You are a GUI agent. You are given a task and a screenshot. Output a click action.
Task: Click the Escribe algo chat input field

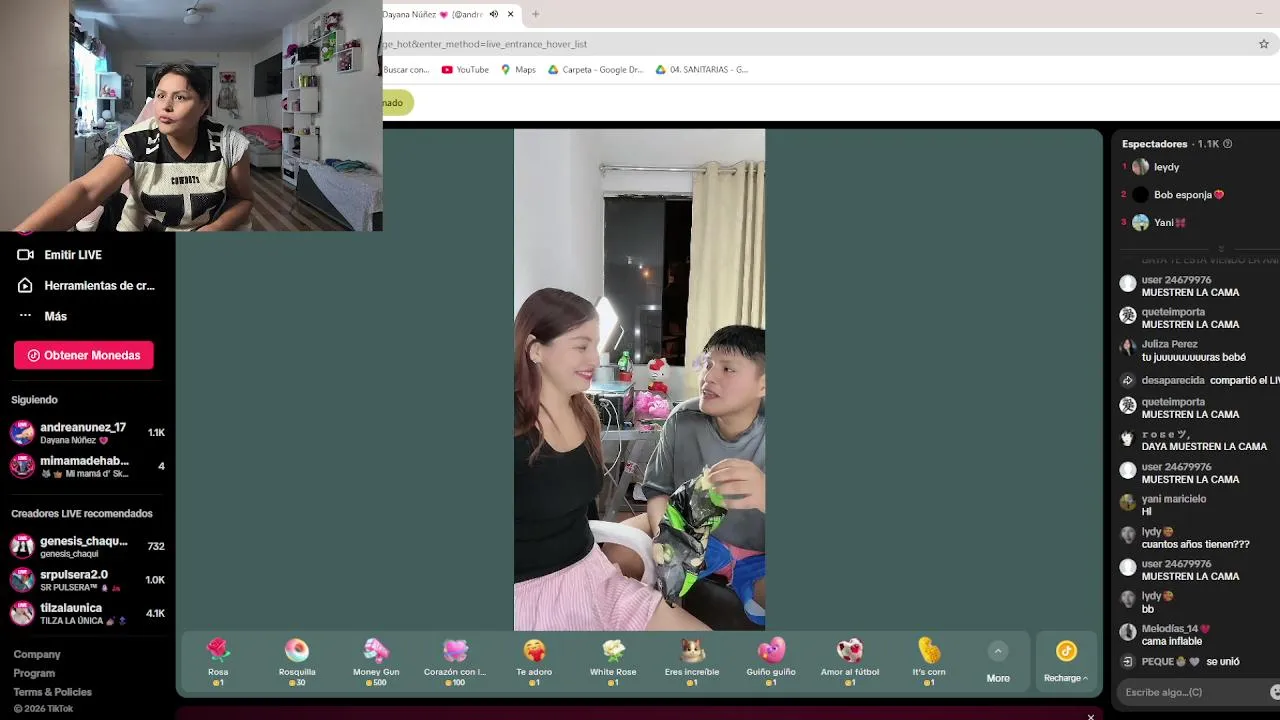coord(1194,692)
